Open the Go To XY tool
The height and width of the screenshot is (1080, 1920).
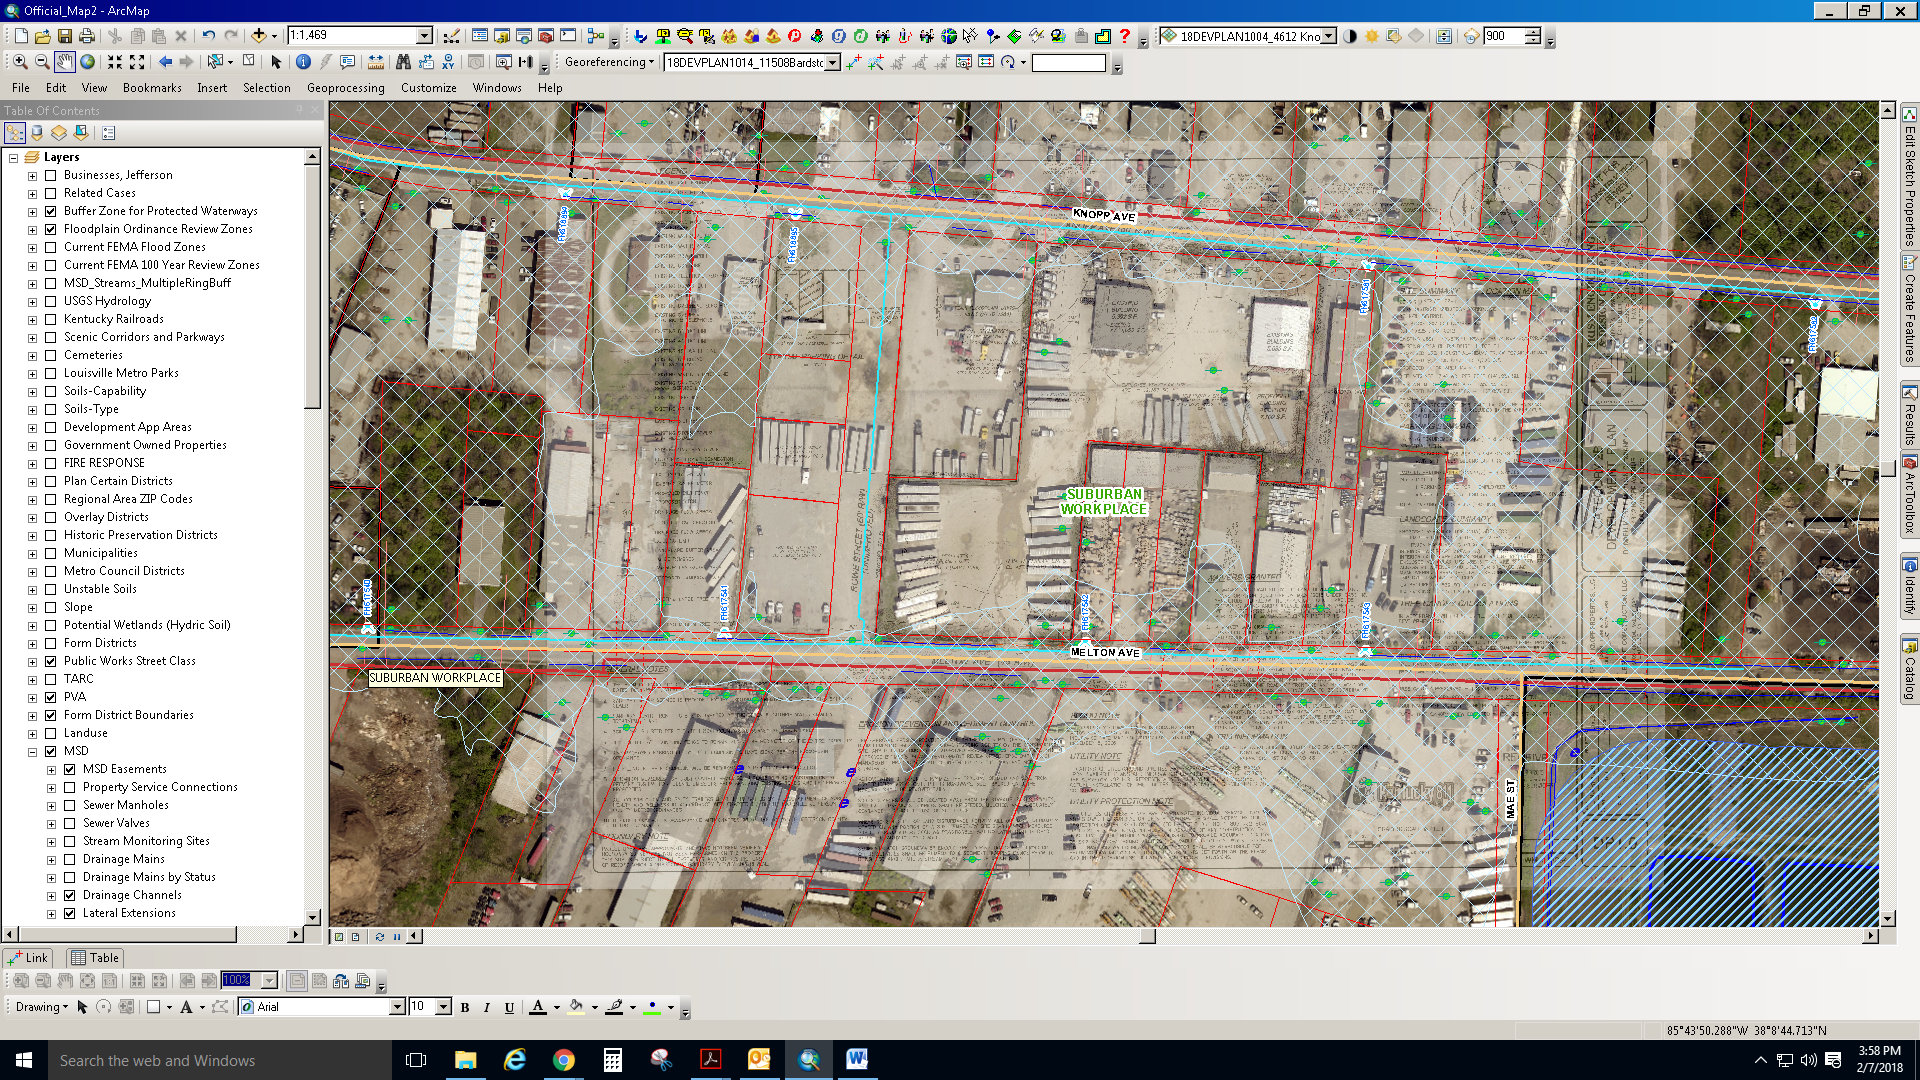tap(447, 62)
